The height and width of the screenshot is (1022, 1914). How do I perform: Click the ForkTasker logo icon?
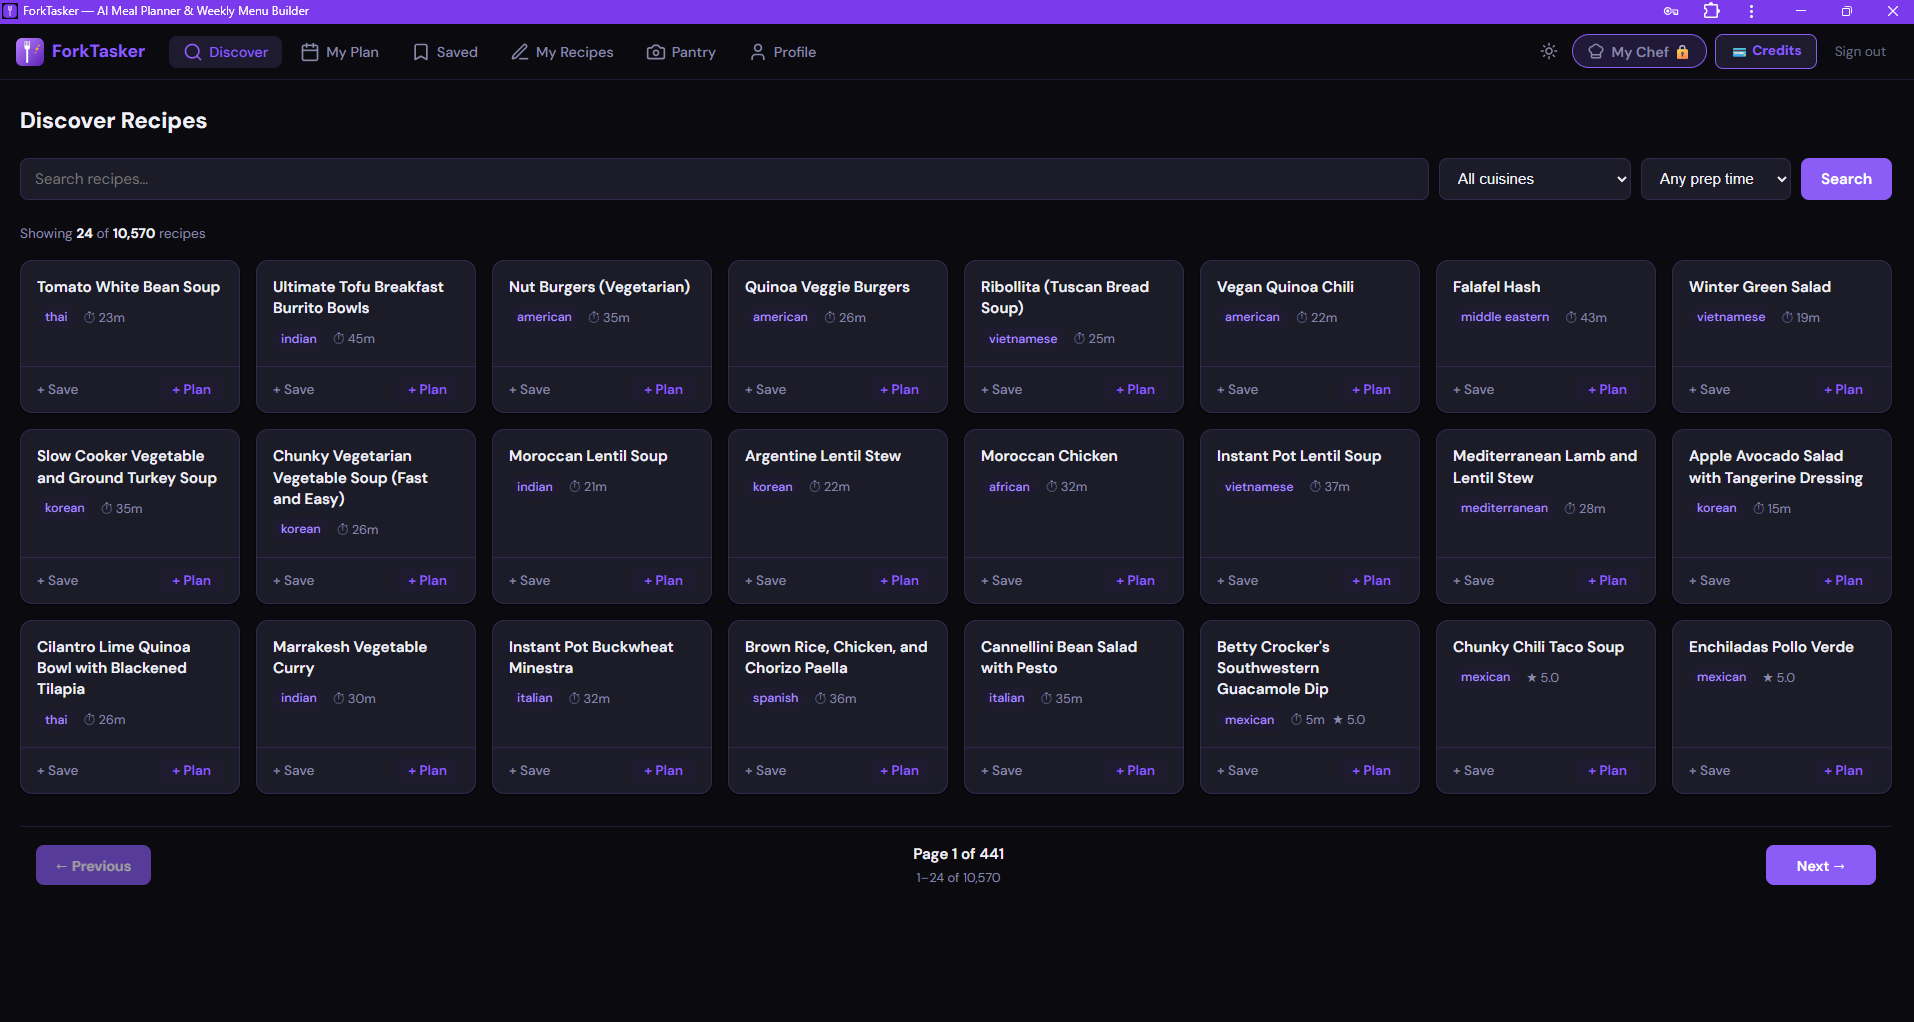click(x=30, y=52)
